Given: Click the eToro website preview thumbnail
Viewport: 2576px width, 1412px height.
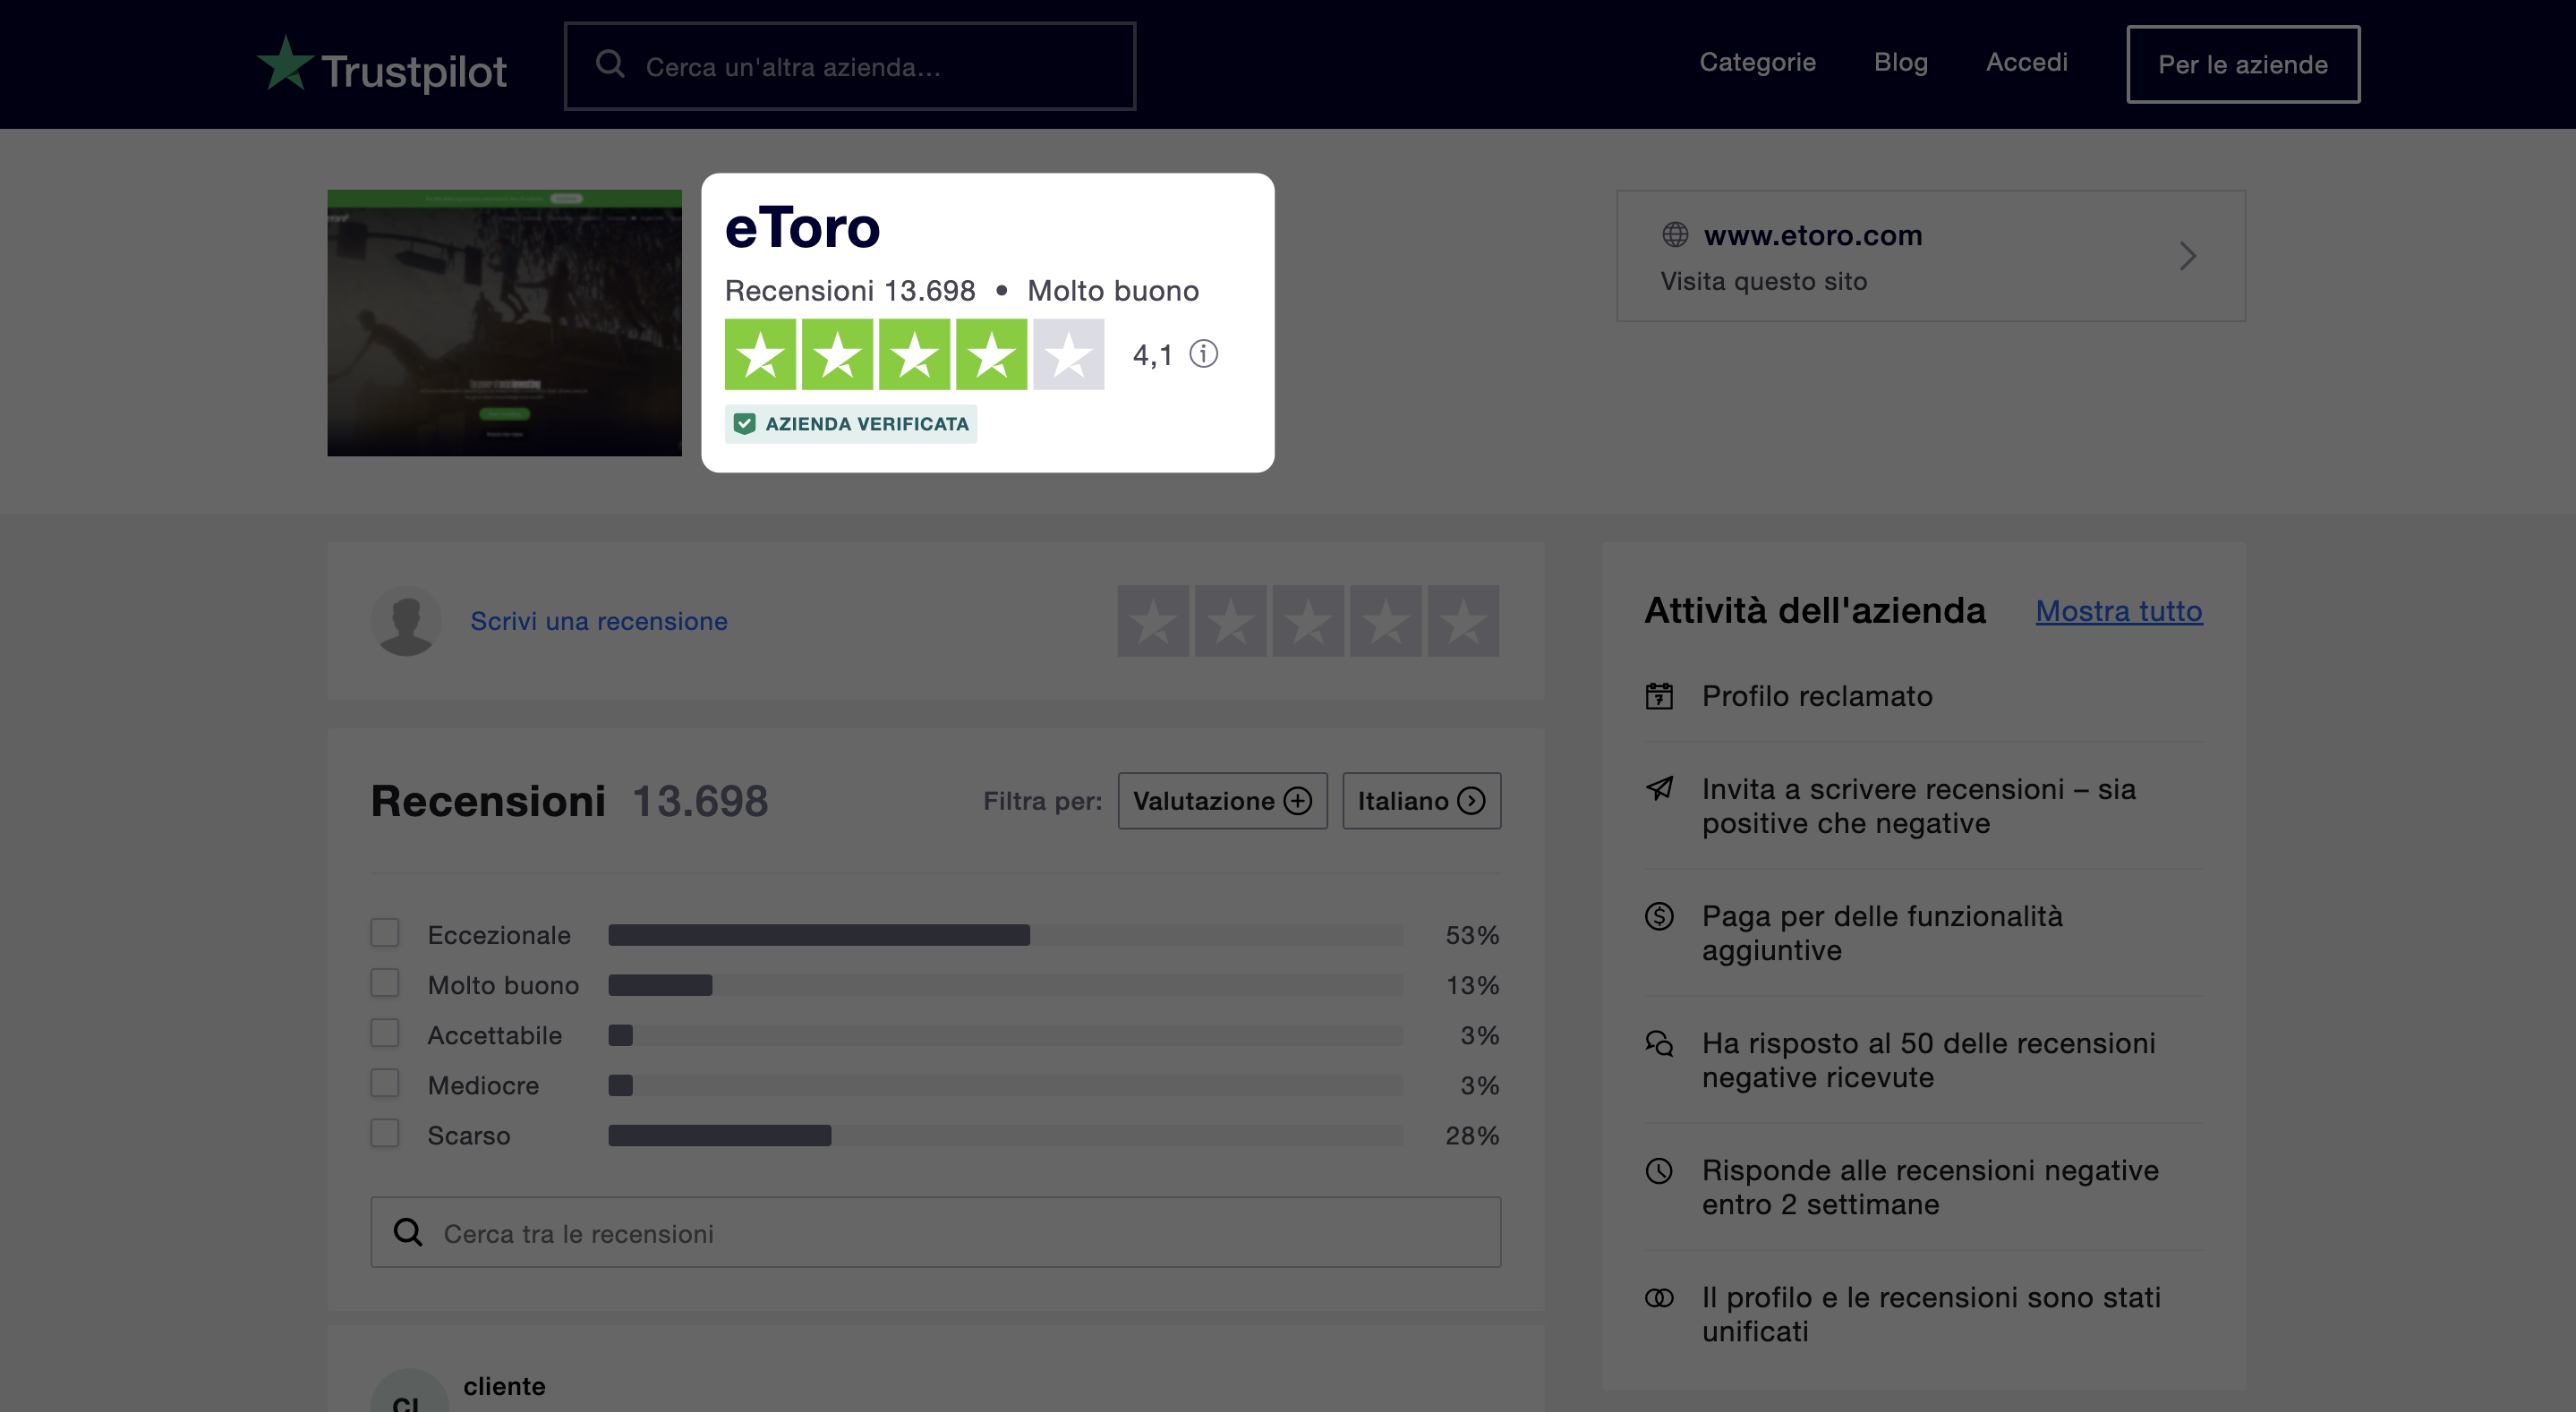Looking at the screenshot, I should click(504, 323).
